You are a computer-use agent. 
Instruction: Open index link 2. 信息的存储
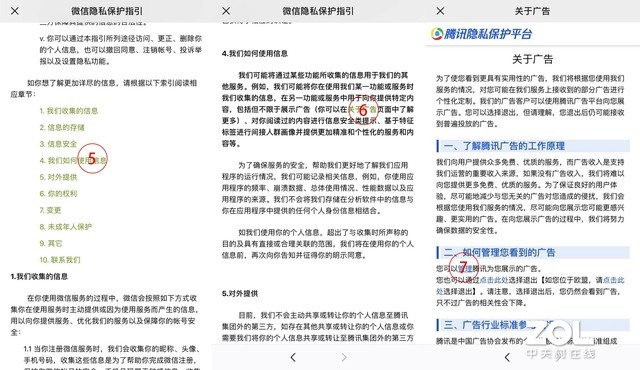pyautogui.click(x=62, y=127)
